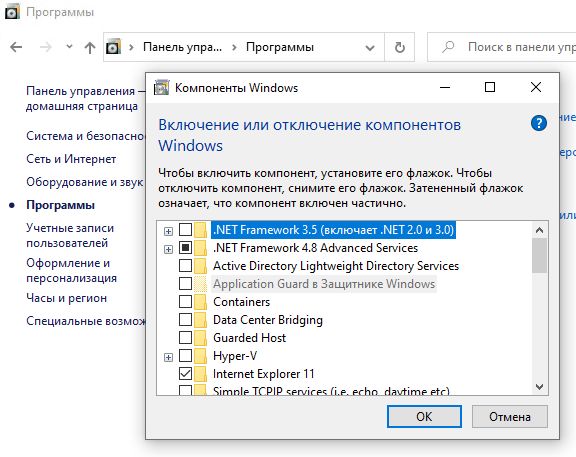
Task: Click the up-one-level arrow
Action: point(90,47)
